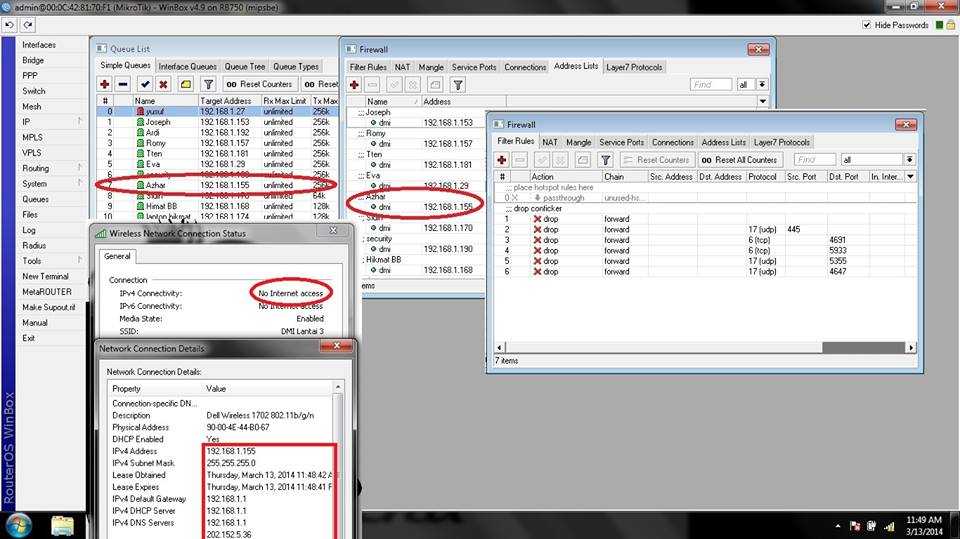Viewport: 960px width, 539px height.
Task: Select NAT tab in the front Firewall window
Action: click(550, 142)
